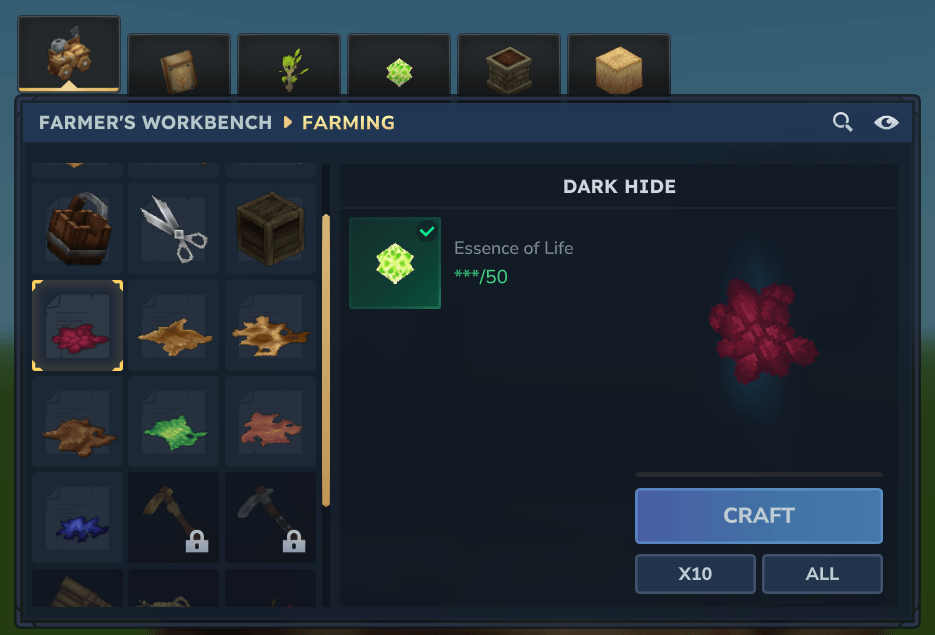935x635 pixels.
Task: Select the green hide recipe
Action: point(174,422)
